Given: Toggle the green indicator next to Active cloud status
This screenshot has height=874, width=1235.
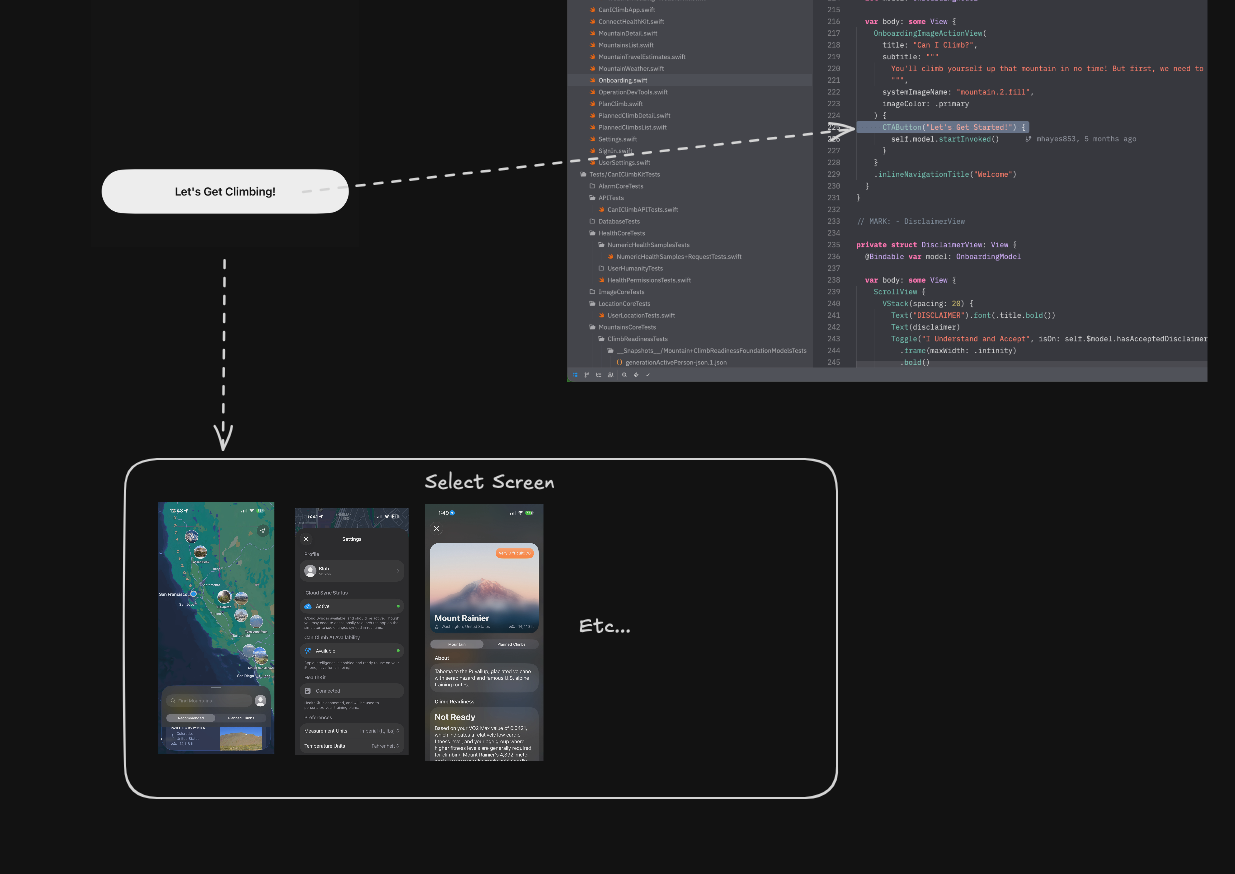Looking at the screenshot, I should point(399,606).
